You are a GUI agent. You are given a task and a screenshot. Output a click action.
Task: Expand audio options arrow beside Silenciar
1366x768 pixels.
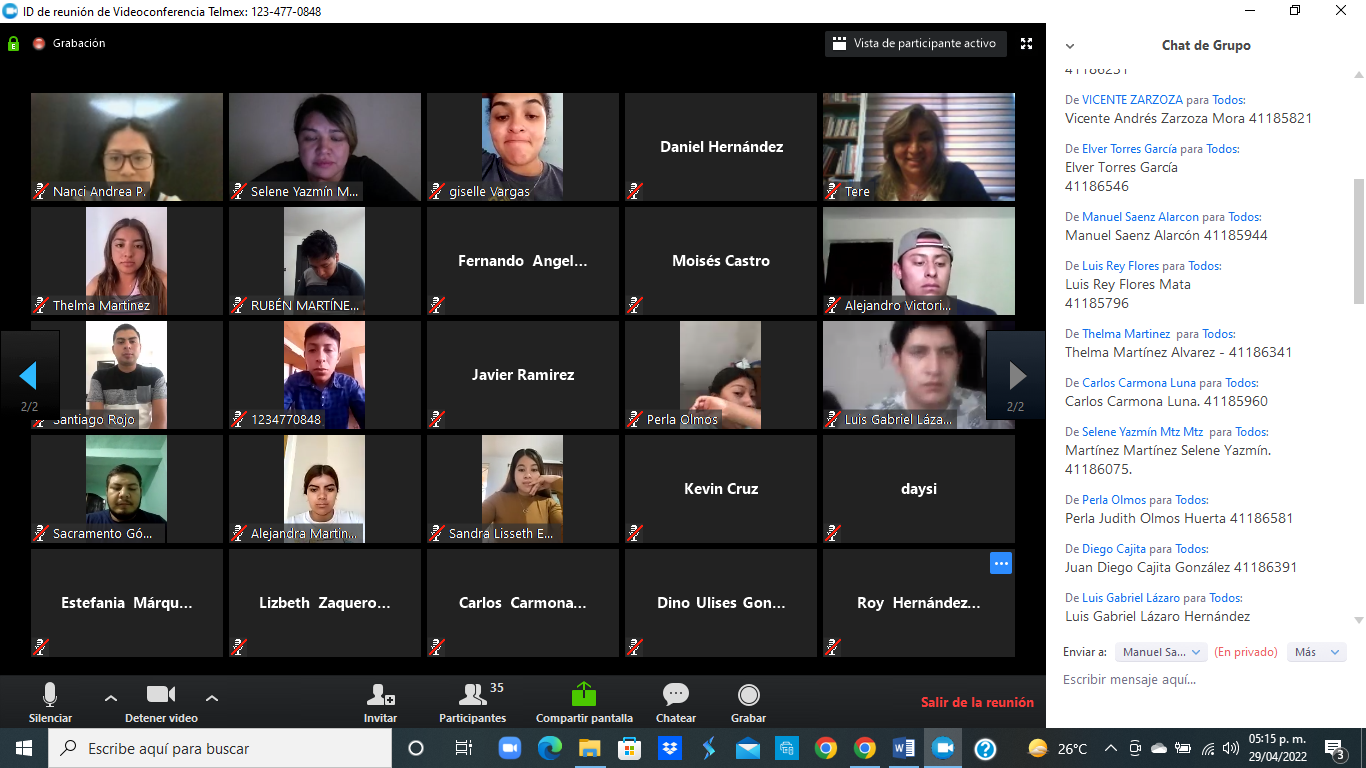pos(111,698)
